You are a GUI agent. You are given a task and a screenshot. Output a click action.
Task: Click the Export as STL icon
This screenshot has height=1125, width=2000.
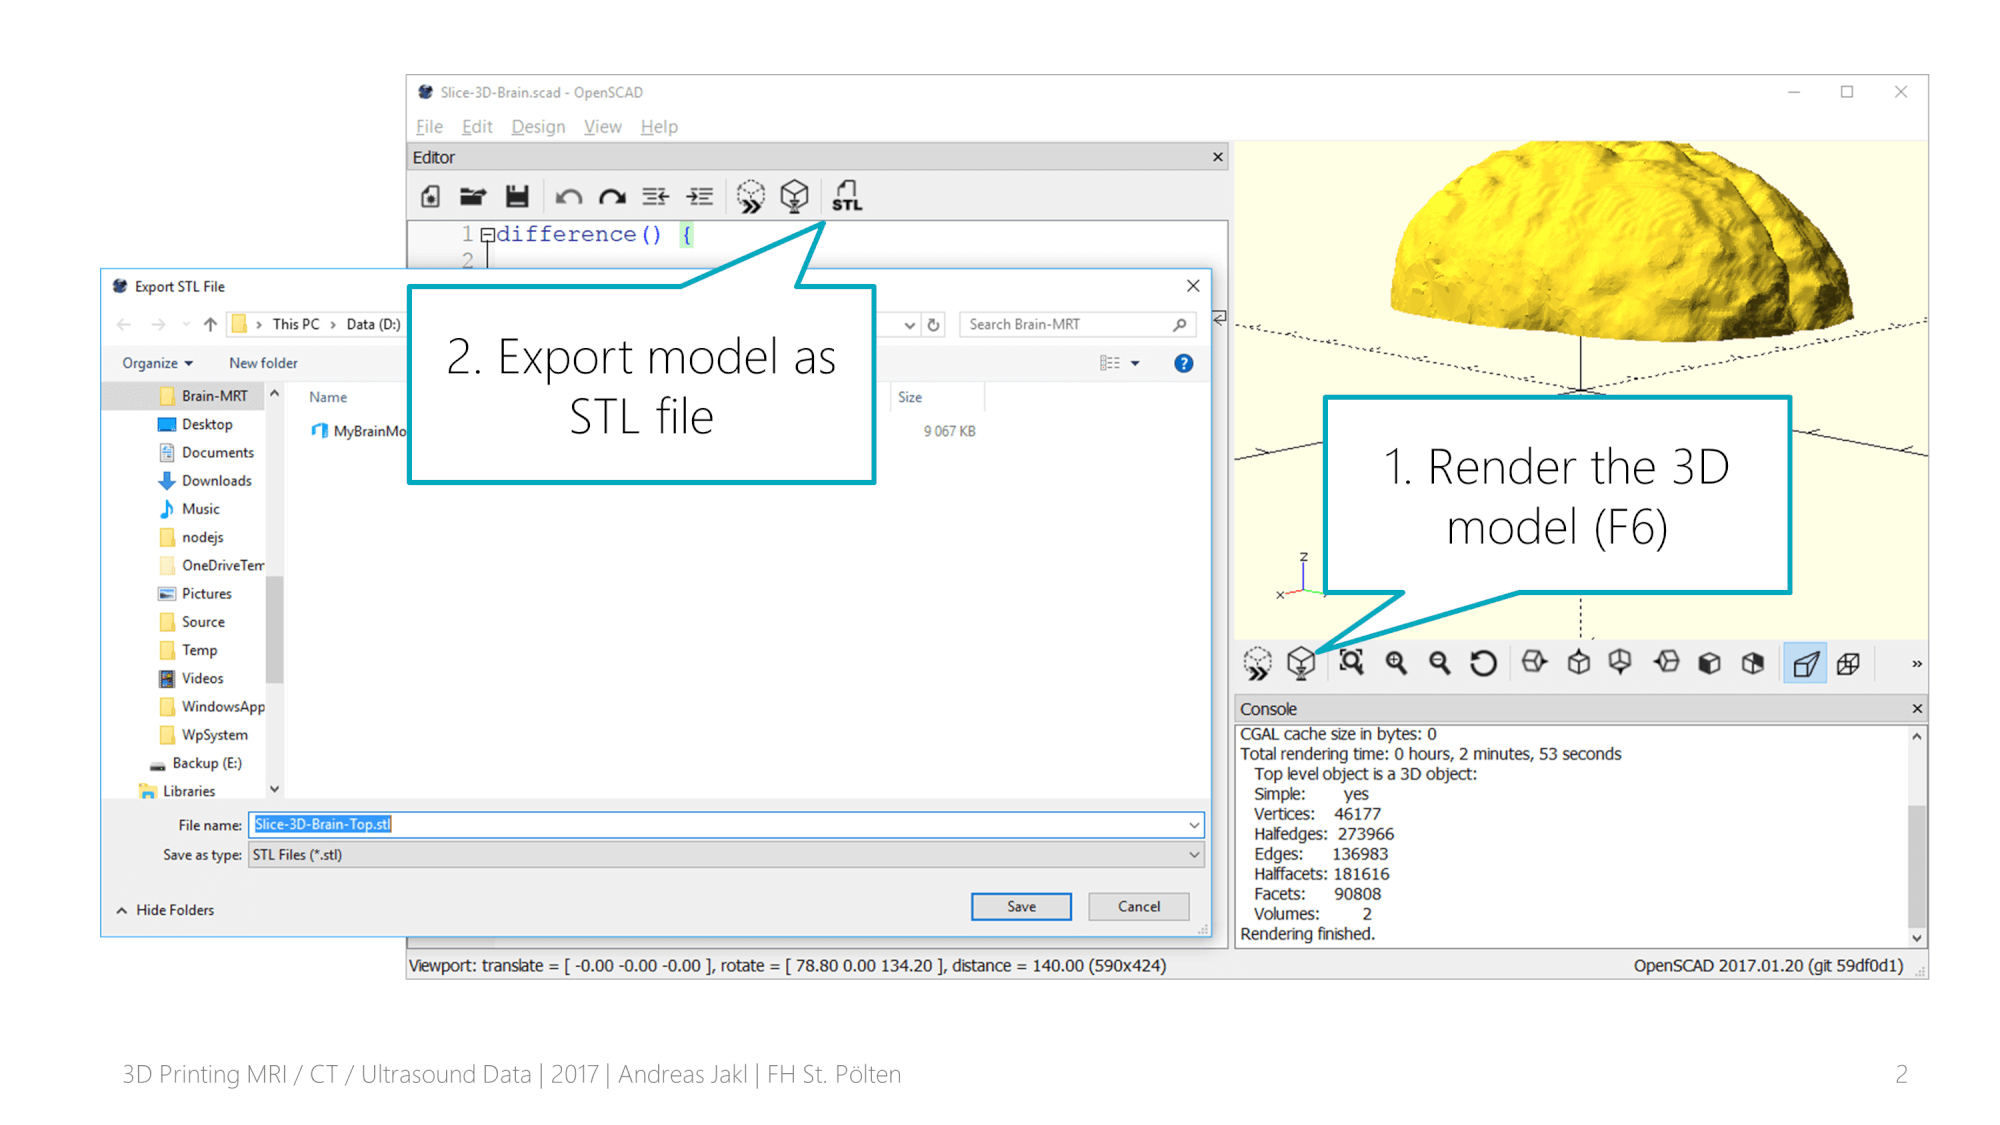coord(847,196)
